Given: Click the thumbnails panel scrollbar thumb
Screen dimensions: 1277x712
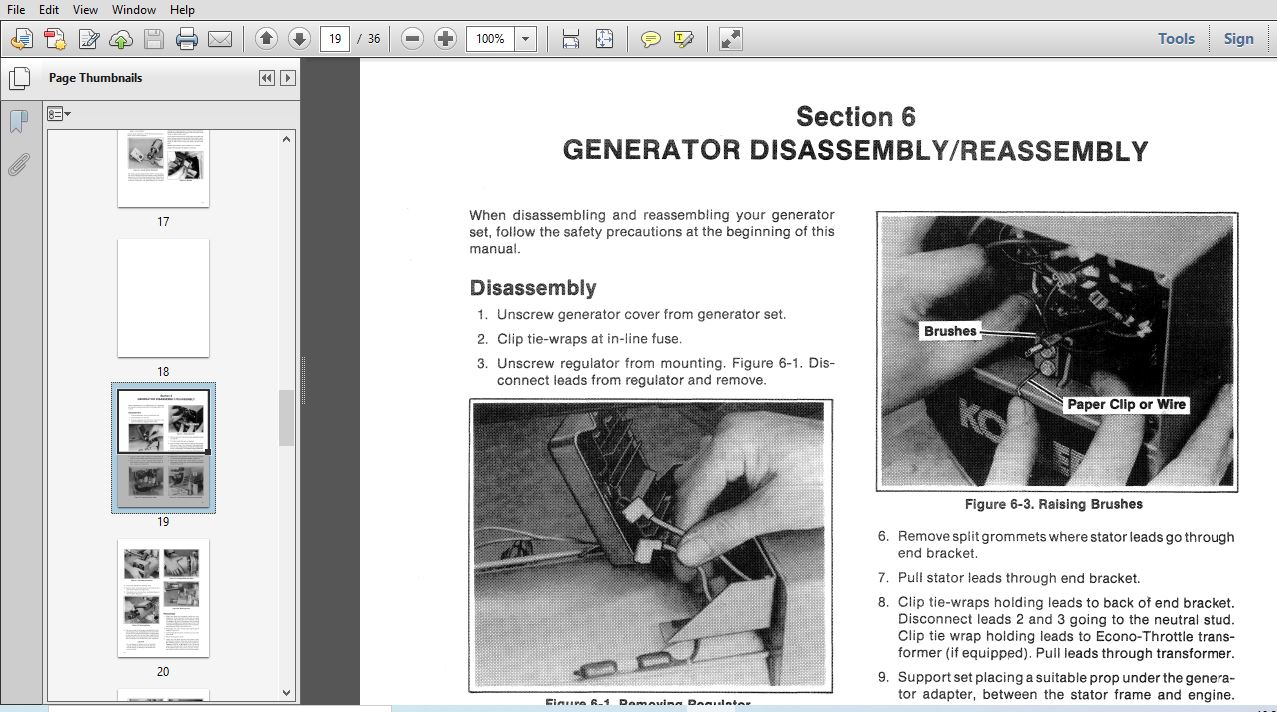Looking at the screenshot, I should [287, 418].
